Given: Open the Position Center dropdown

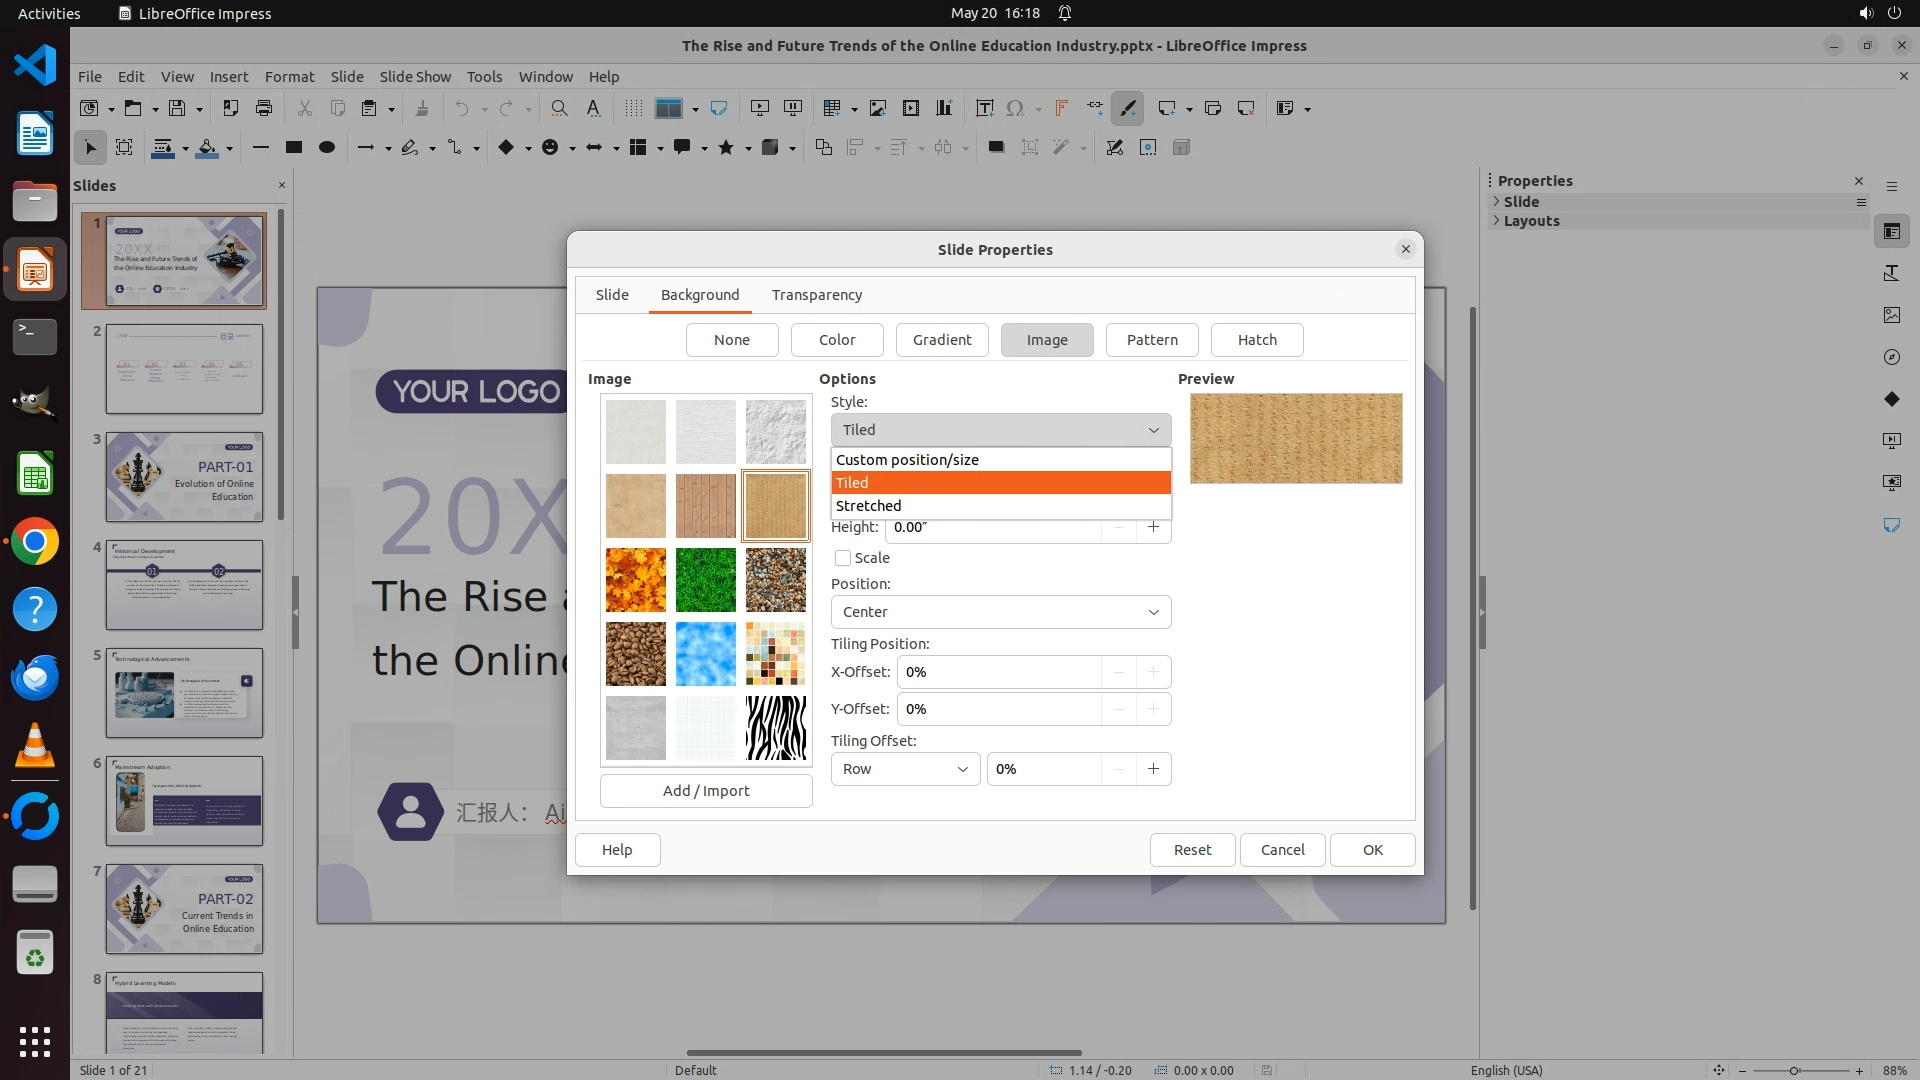Looking at the screenshot, I should point(1000,612).
